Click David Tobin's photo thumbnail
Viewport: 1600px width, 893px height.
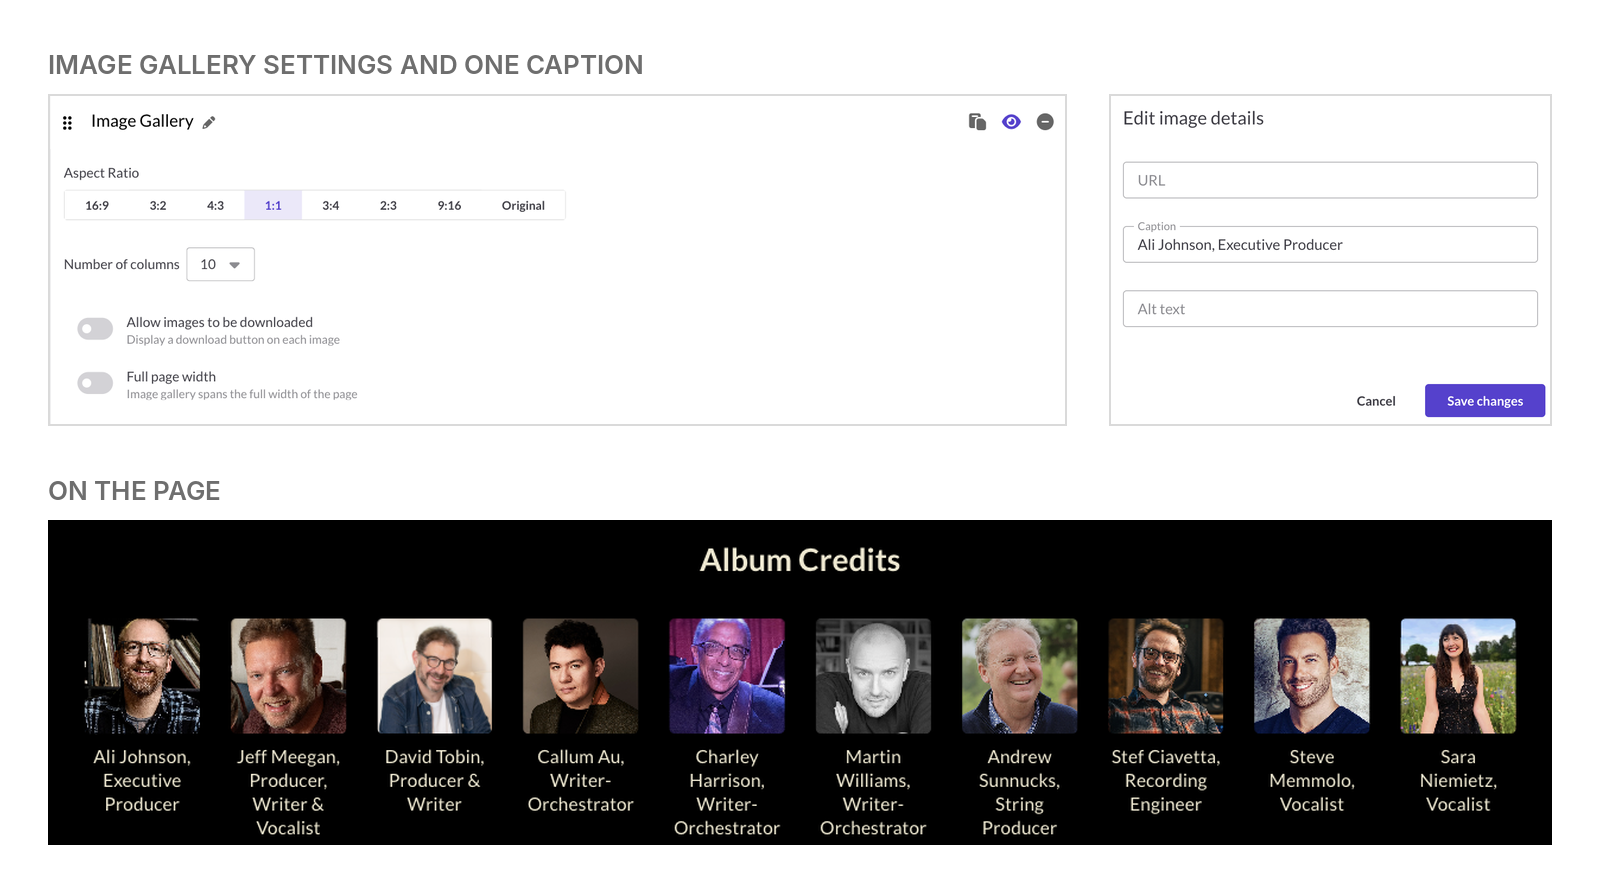[434, 676]
